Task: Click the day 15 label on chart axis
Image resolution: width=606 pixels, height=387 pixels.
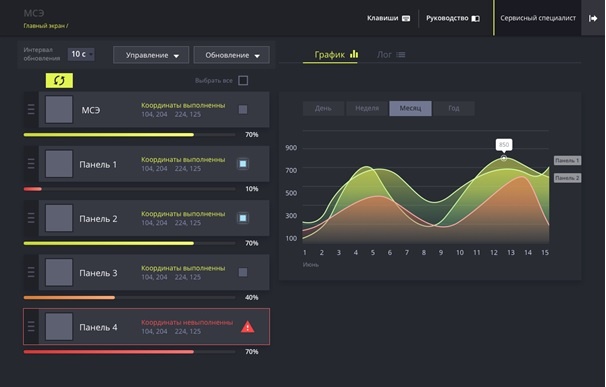Action: point(545,252)
